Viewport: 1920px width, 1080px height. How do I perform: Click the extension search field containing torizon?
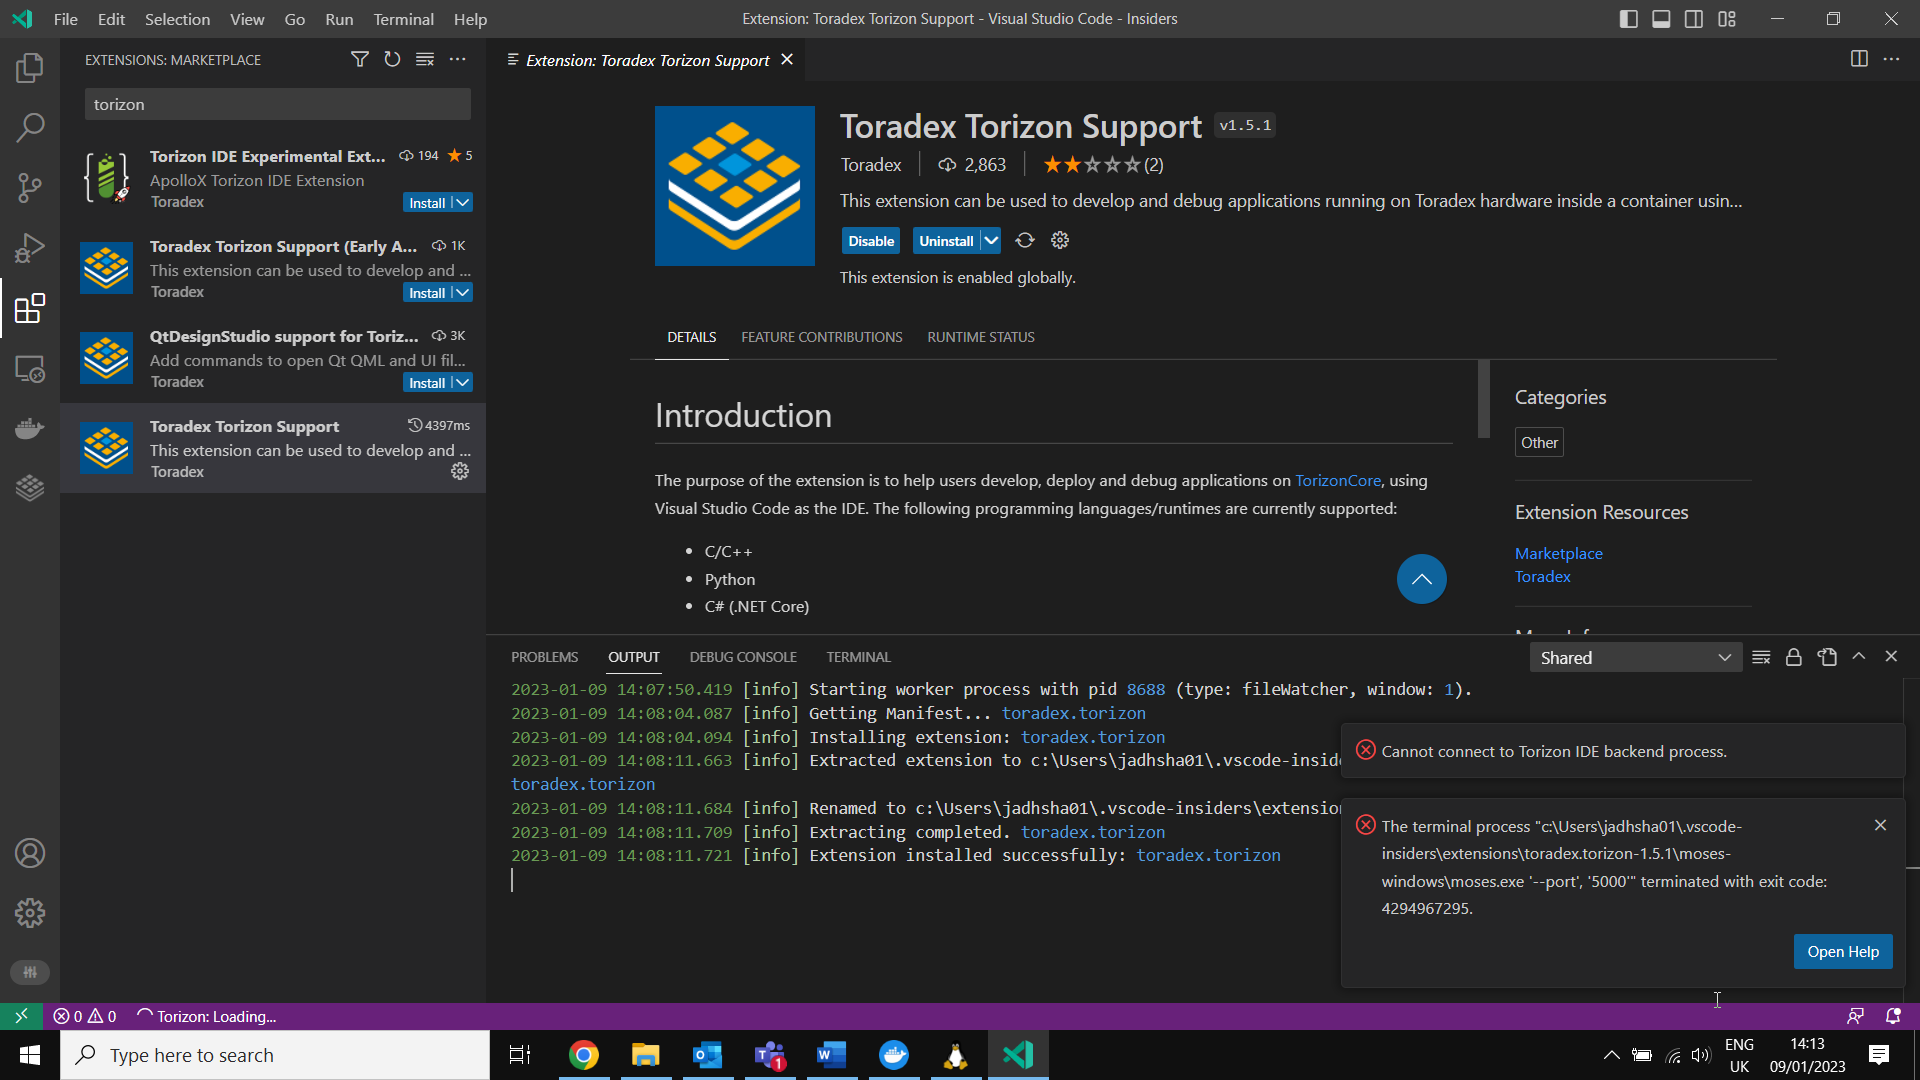coord(277,104)
